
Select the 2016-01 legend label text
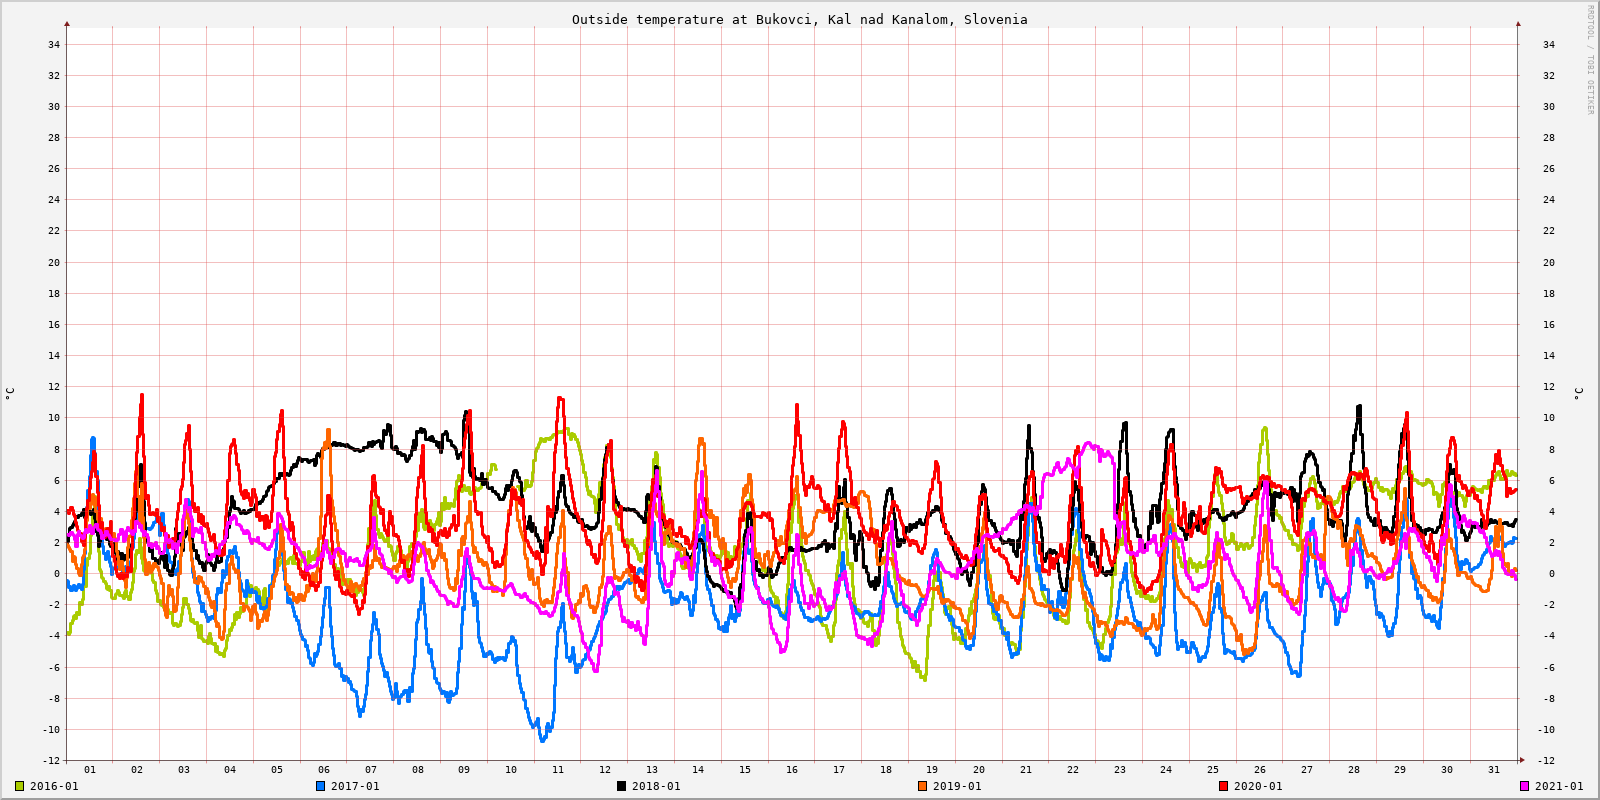[54, 786]
